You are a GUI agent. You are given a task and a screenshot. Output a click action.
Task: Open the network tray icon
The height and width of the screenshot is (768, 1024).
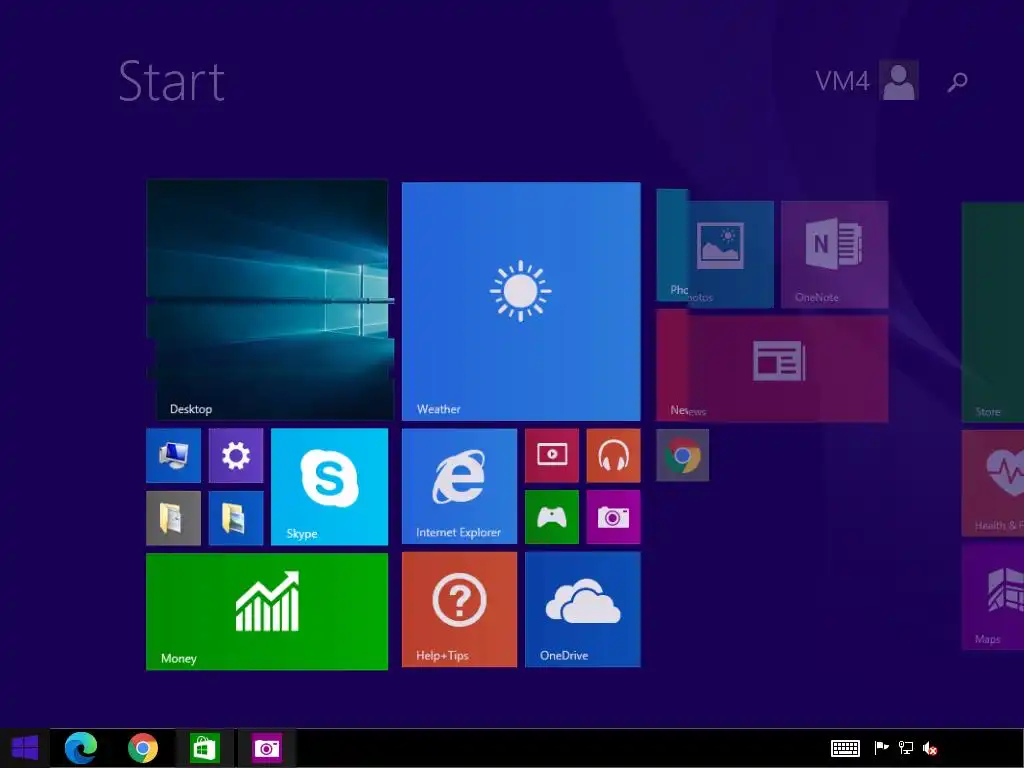(x=906, y=748)
